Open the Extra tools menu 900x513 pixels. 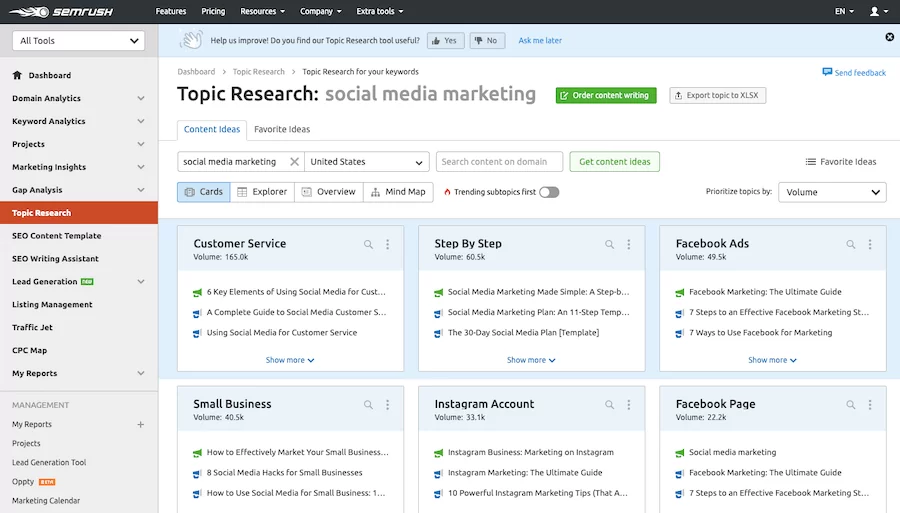click(x=379, y=11)
